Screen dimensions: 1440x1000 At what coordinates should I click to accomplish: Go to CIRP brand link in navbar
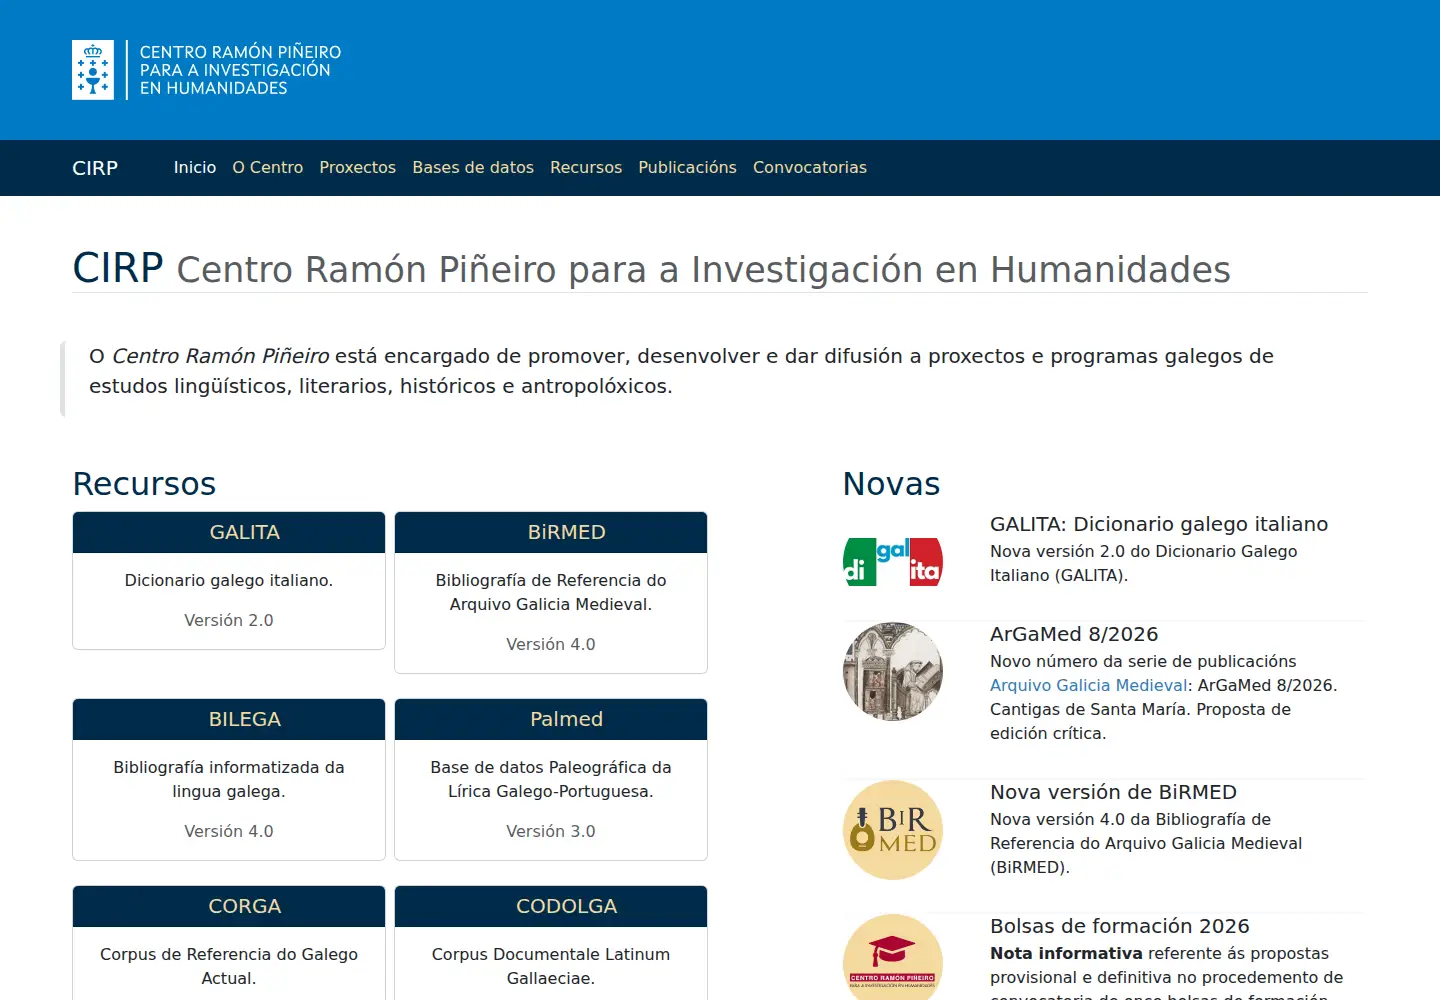(95, 168)
